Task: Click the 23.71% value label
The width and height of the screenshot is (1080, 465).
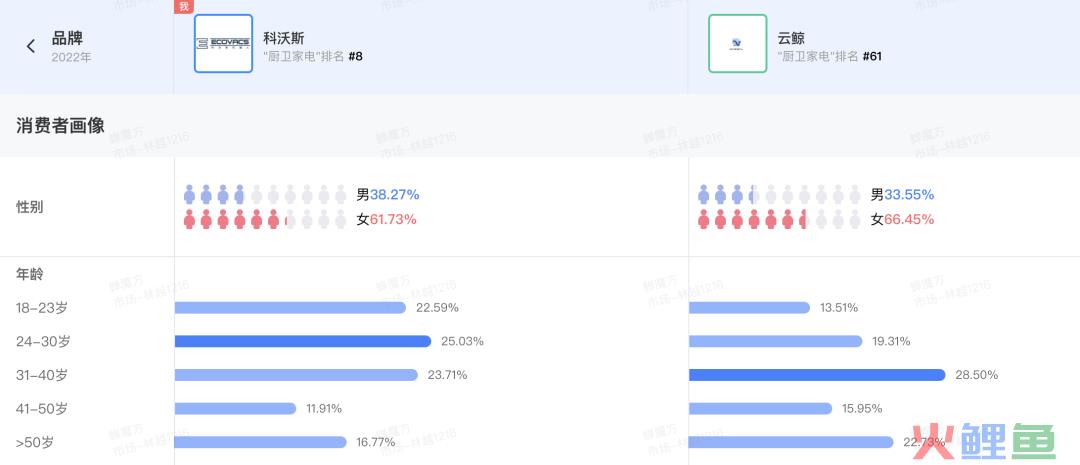Action: (x=448, y=375)
